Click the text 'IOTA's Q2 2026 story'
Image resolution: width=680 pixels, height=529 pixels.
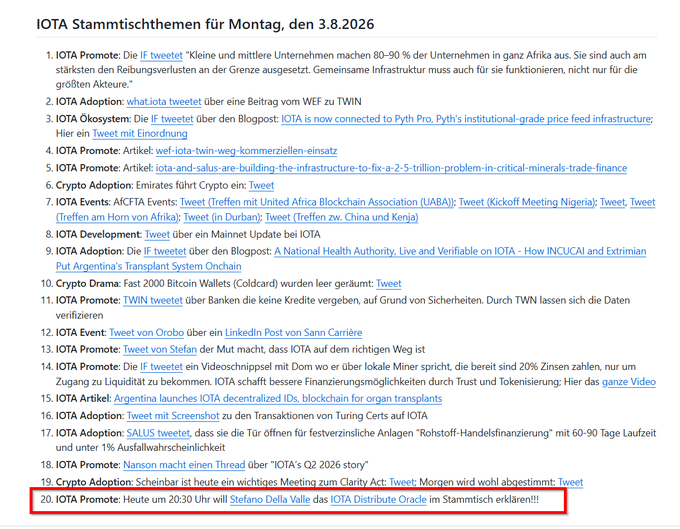coord(320,465)
